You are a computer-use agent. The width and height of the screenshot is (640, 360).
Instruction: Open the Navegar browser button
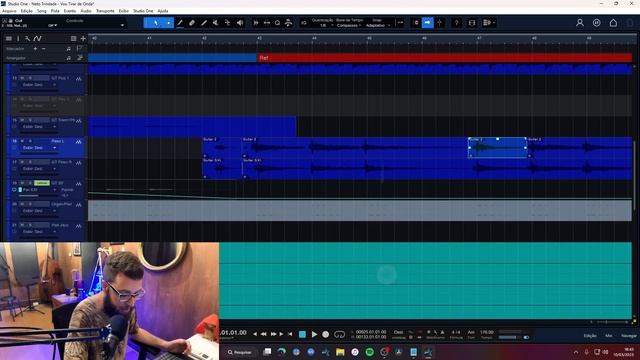[629, 336]
